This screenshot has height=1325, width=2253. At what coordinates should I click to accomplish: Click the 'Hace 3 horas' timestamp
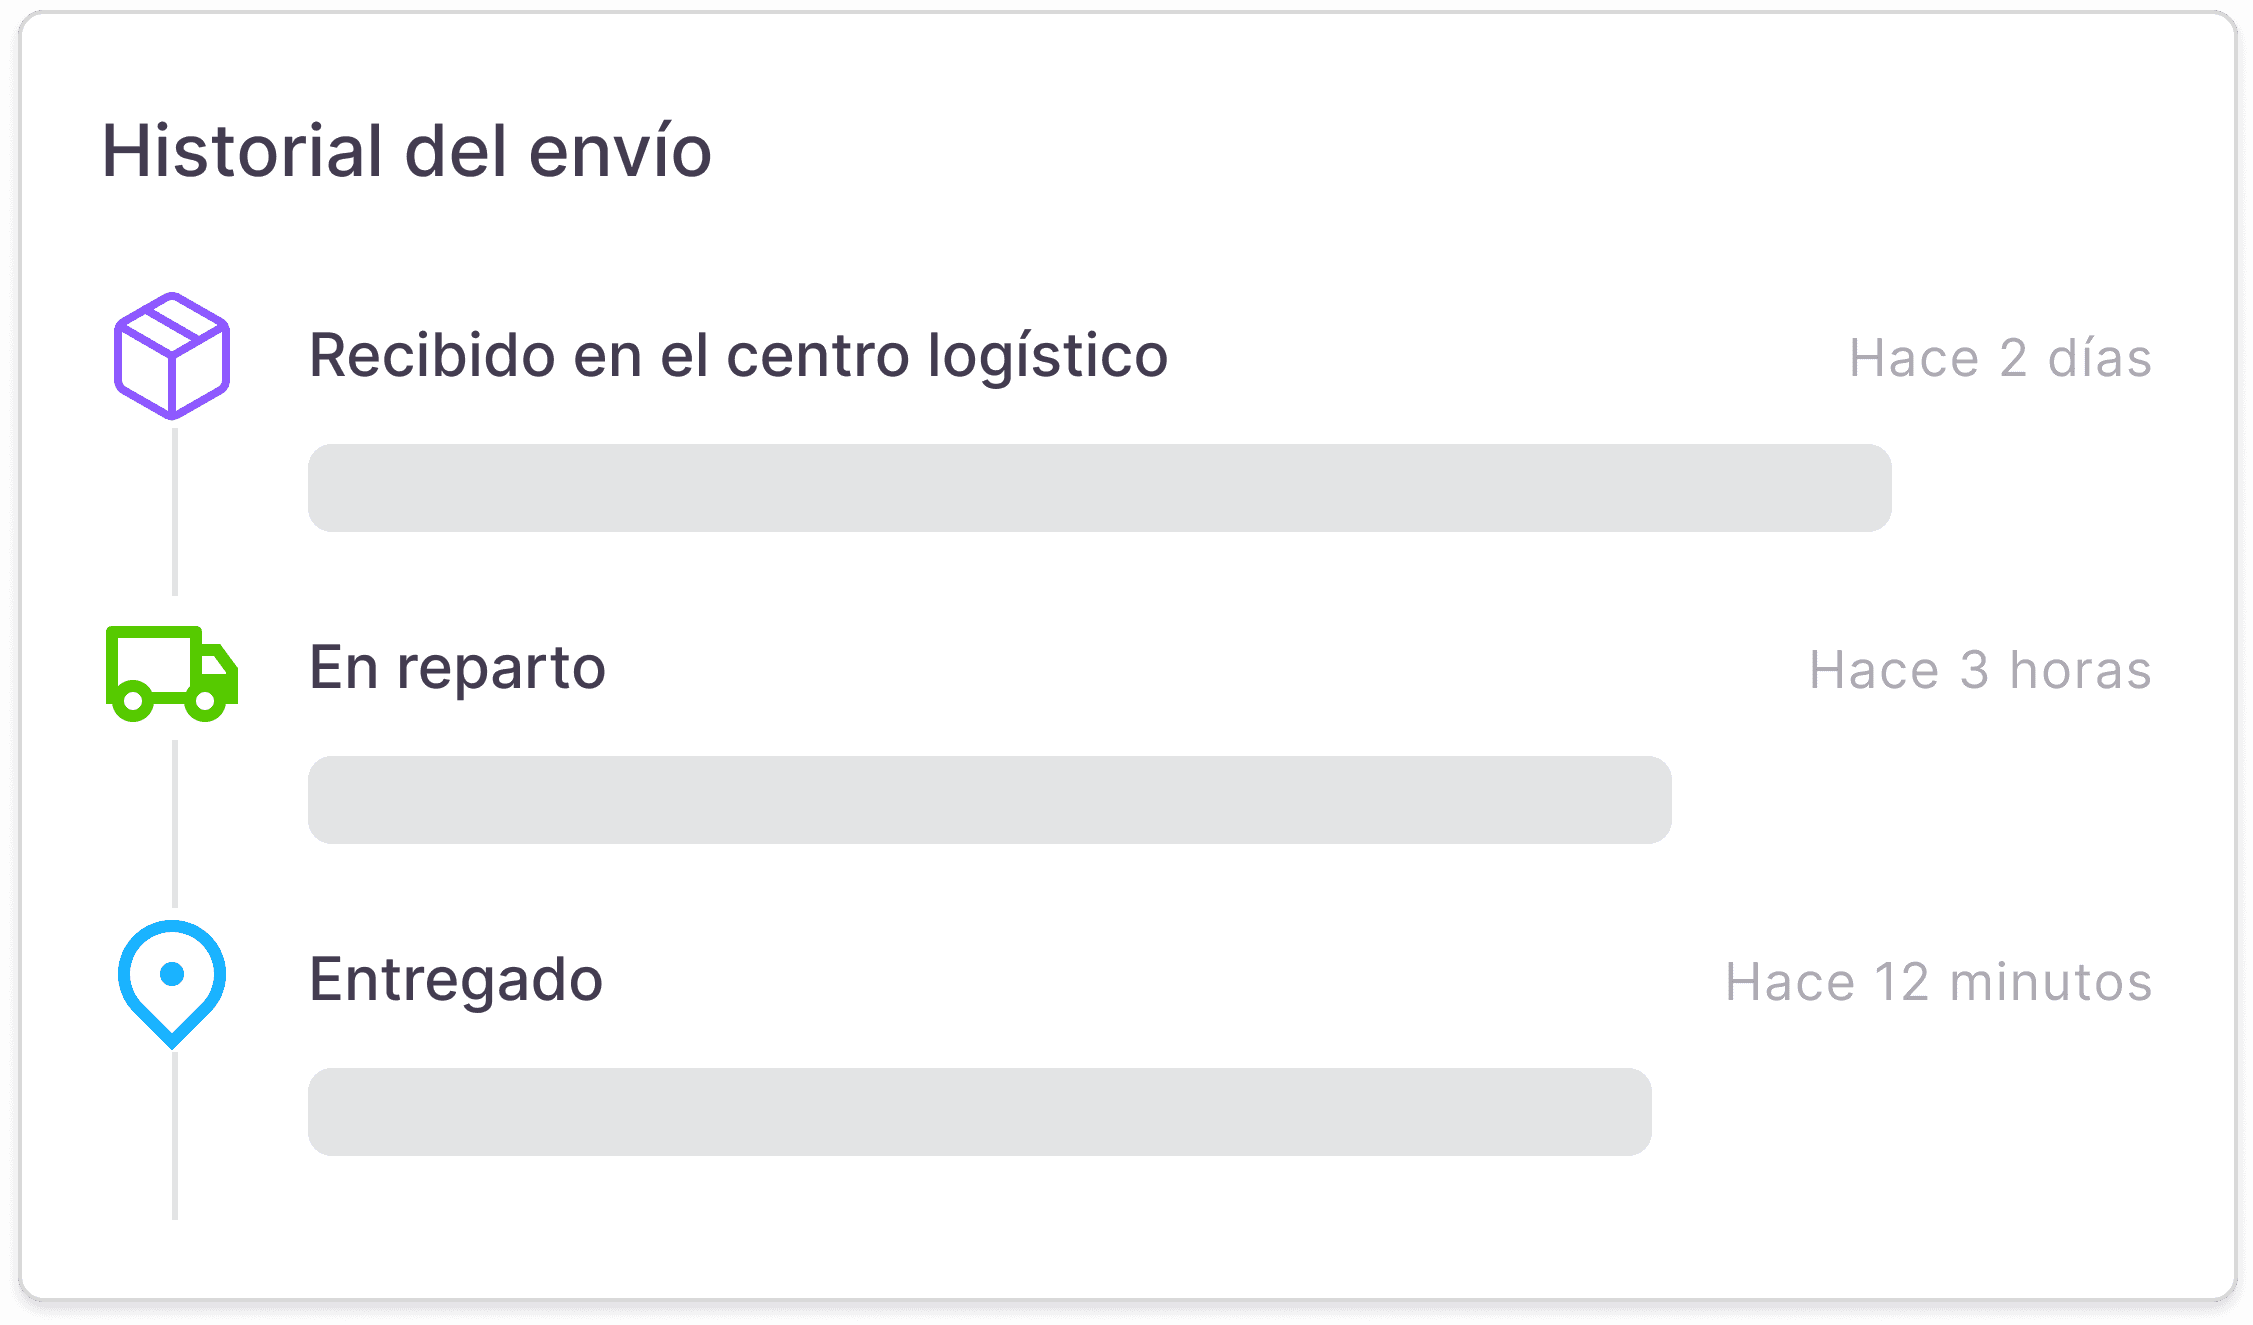pos(1980,670)
